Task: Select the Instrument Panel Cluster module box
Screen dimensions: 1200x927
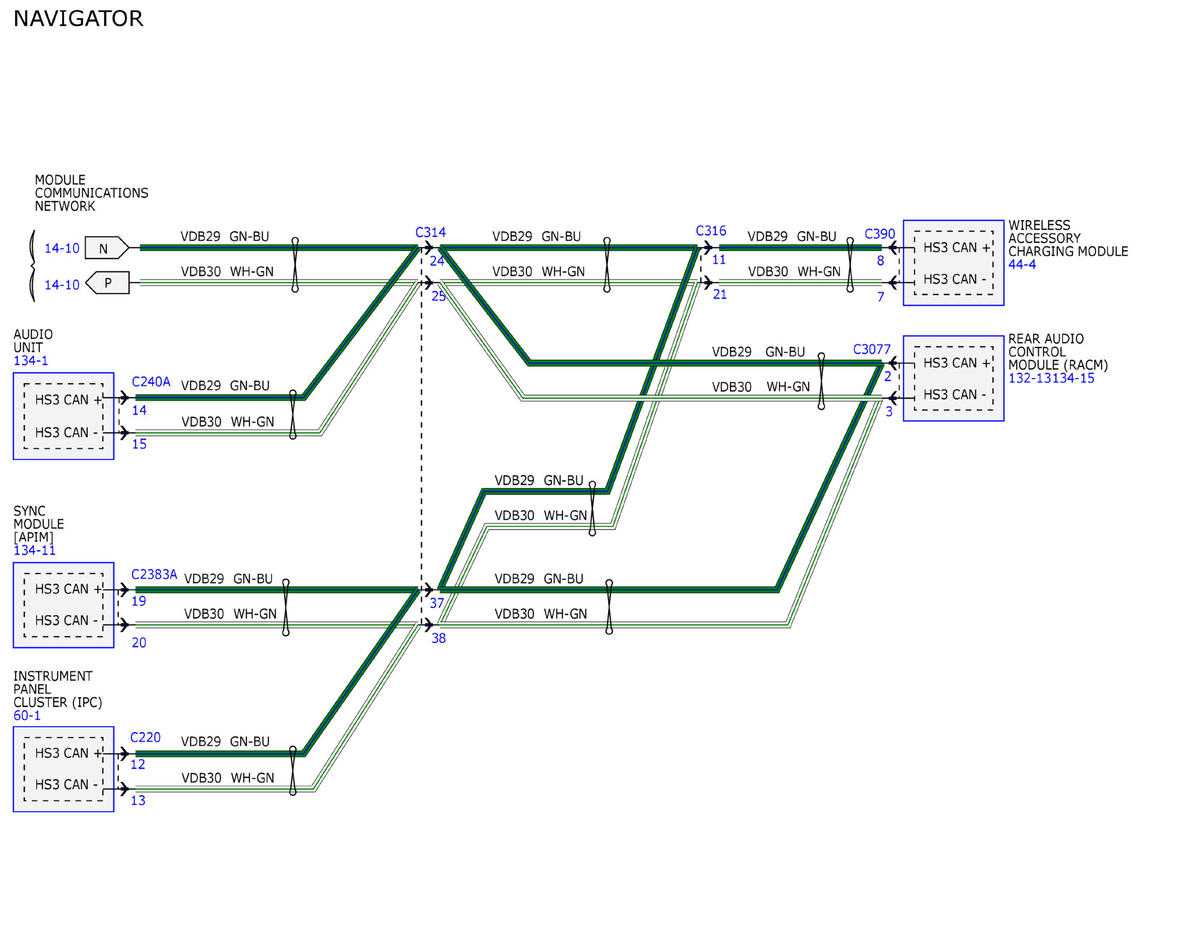Action: [63, 768]
